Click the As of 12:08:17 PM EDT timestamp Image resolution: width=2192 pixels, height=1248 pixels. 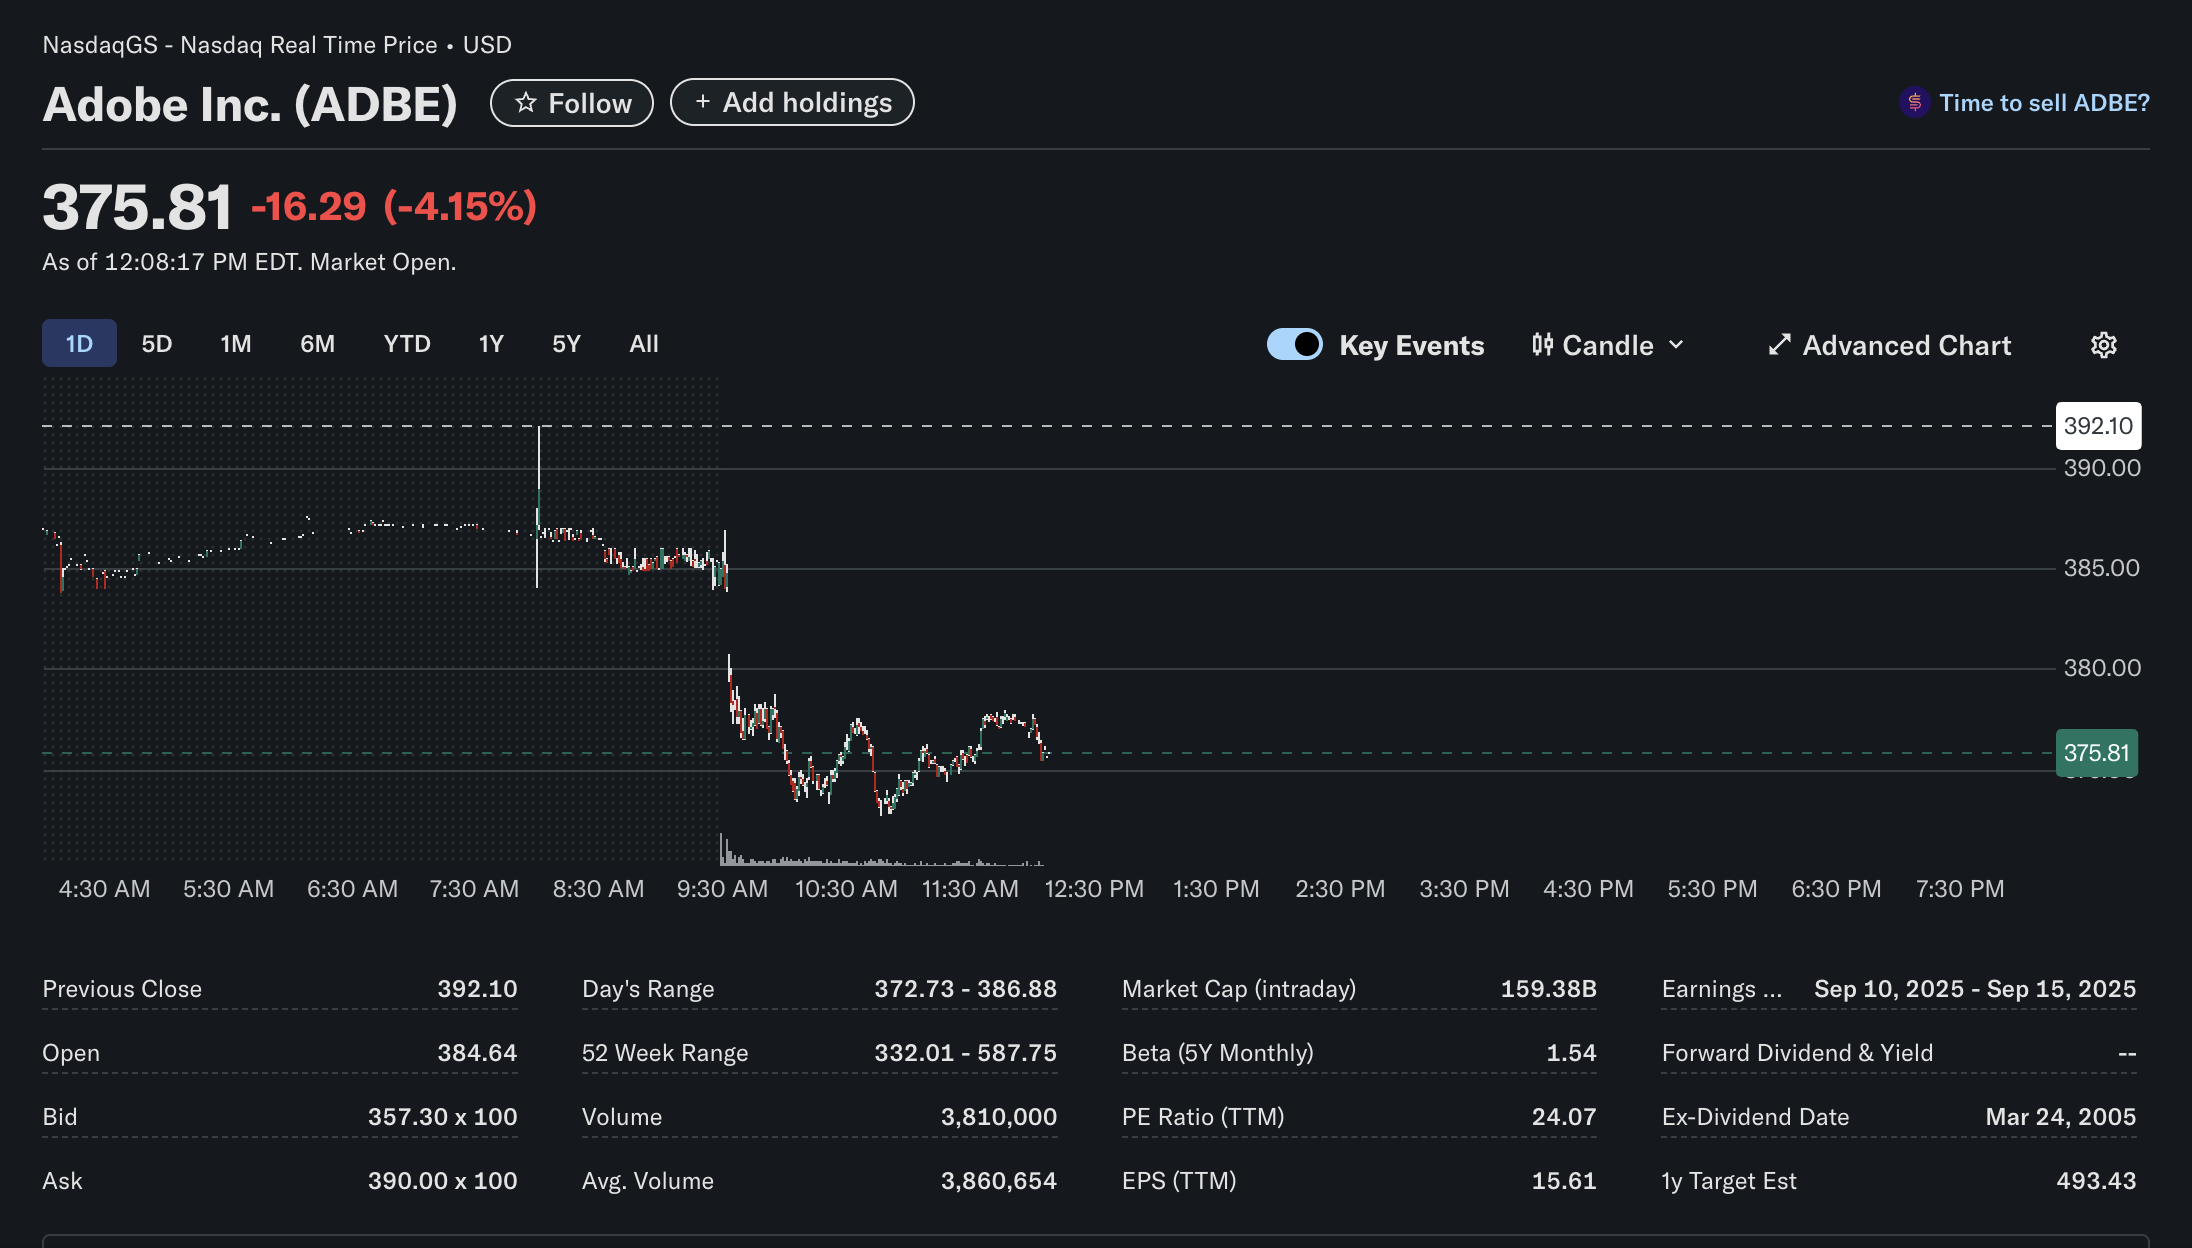click(249, 262)
